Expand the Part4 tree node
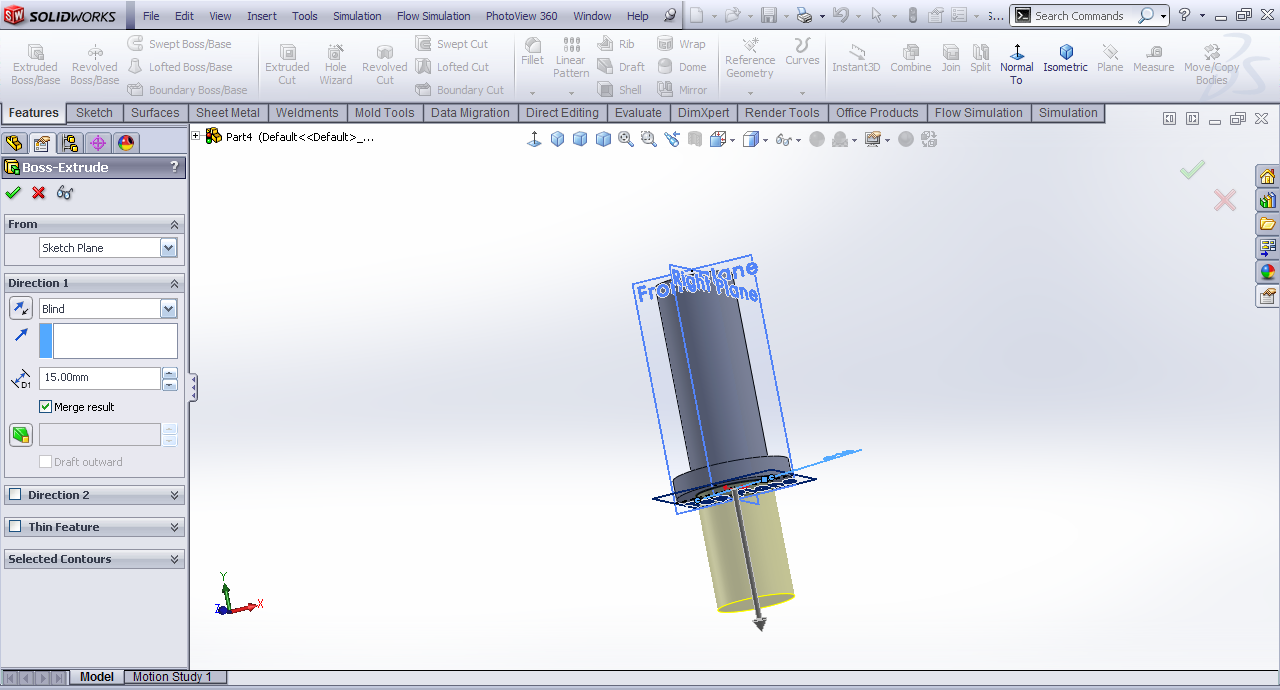Screen dimensions: 1280x690 [x=196, y=136]
